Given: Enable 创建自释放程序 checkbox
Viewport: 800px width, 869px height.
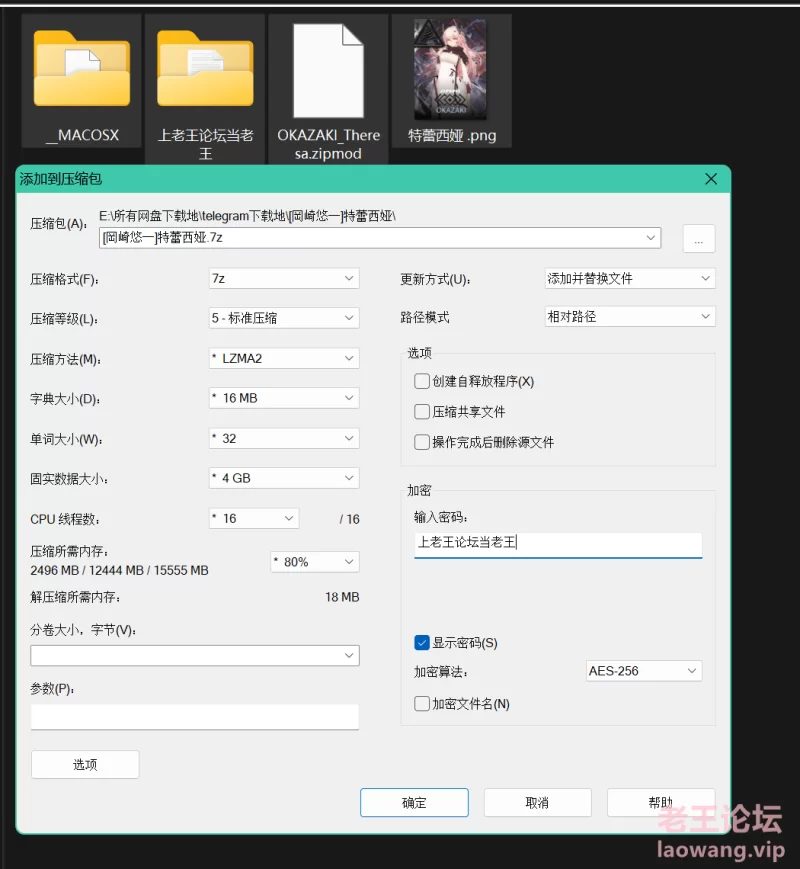Looking at the screenshot, I should 422,381.
